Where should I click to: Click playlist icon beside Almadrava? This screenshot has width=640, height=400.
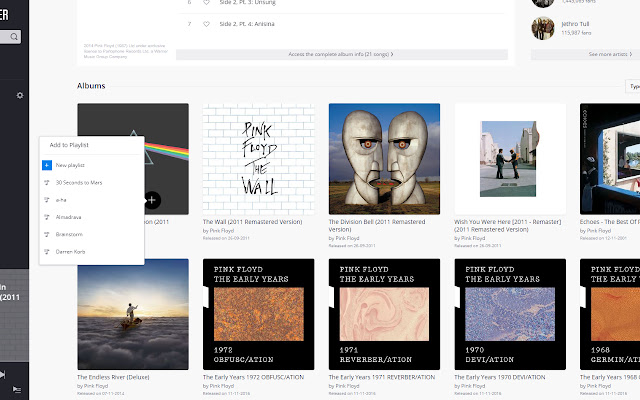[47, 217]
